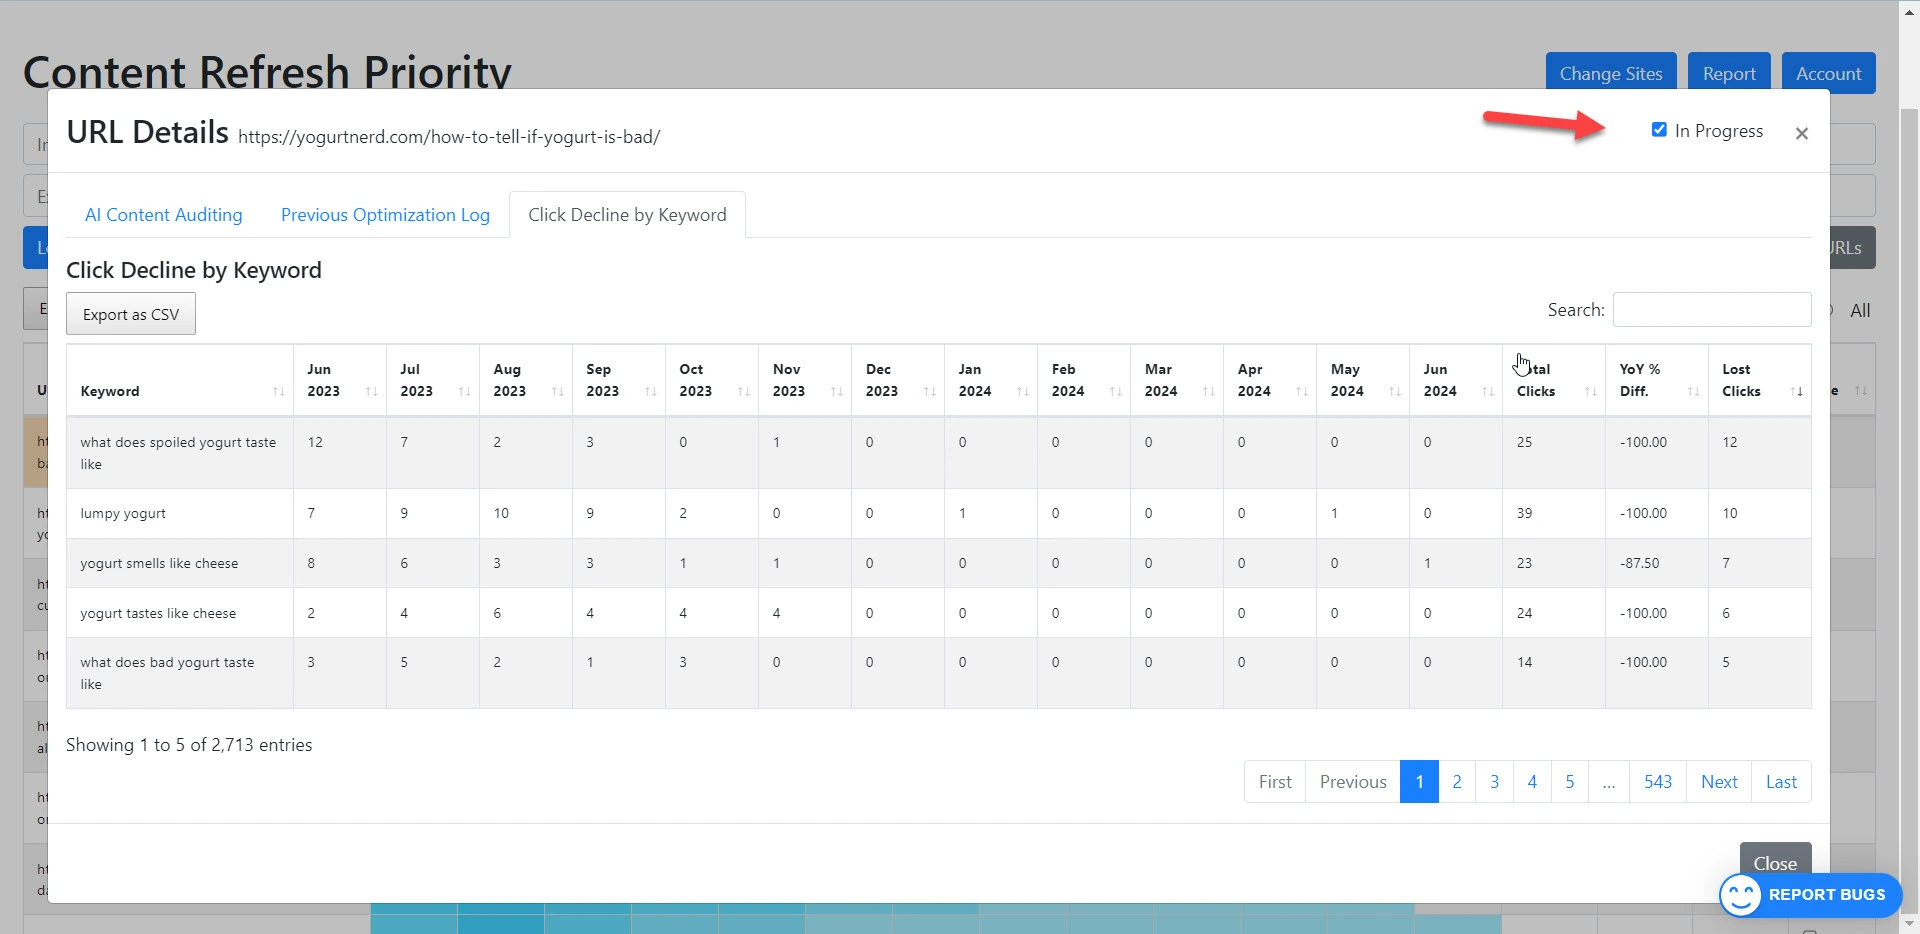1920x934 pixels.
Task: Sort by Apr 2024 column arrows
Action: 1301,391
